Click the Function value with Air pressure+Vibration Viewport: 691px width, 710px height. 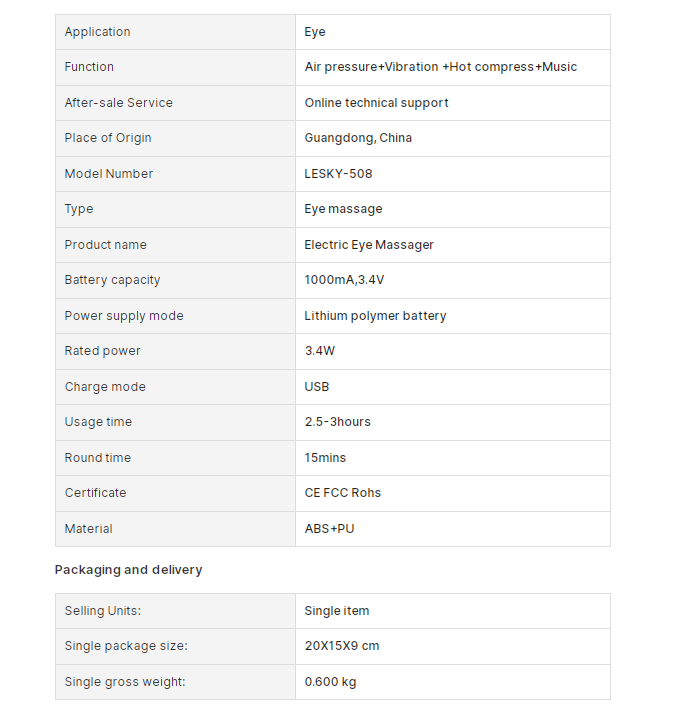coord(441,67)
